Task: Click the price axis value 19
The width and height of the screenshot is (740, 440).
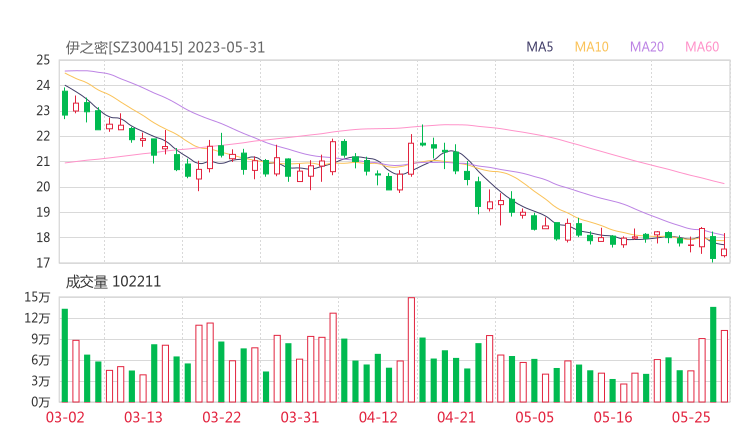Action: point(43,212)
